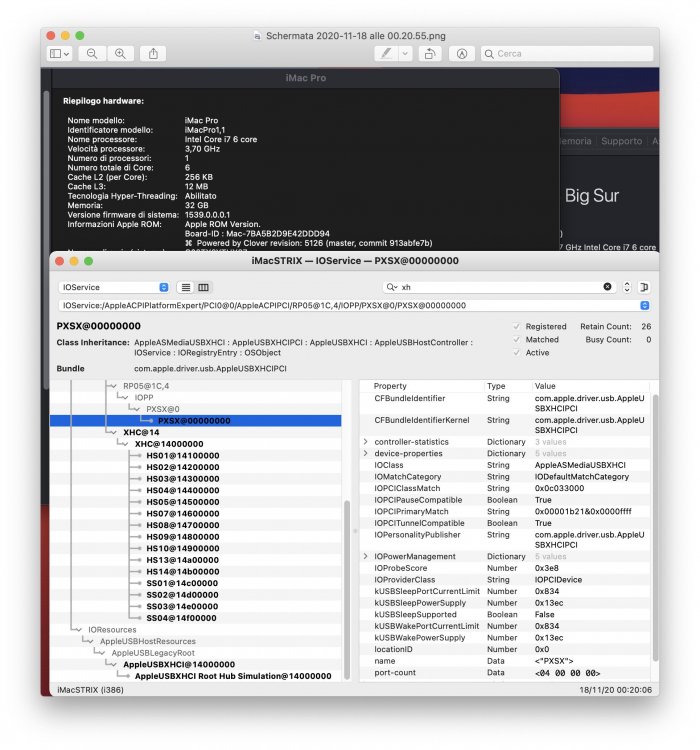This screenshot has height=750, width=700.
Task: Select SS02@14d00000 in the tree
Action: [182, 595]
